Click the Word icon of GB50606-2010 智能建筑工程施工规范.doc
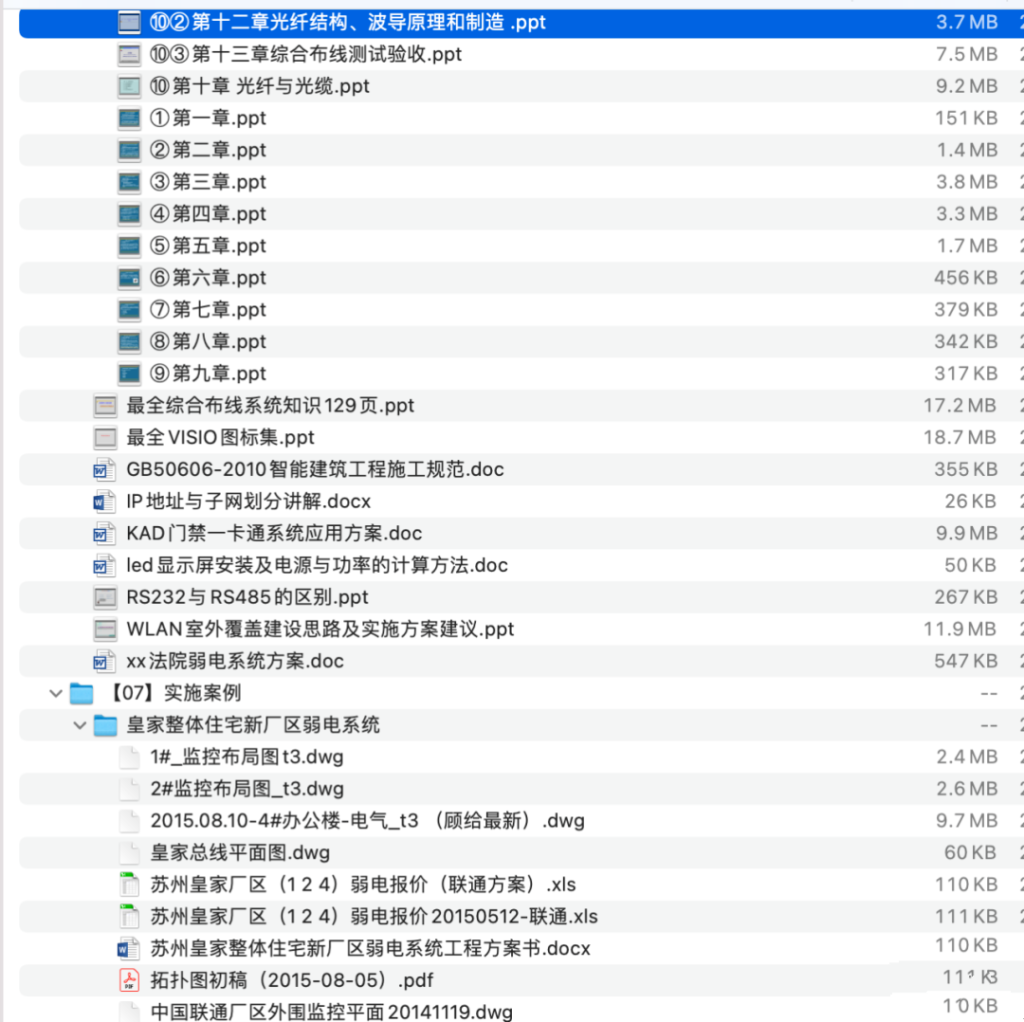 [x=105, y=469]
